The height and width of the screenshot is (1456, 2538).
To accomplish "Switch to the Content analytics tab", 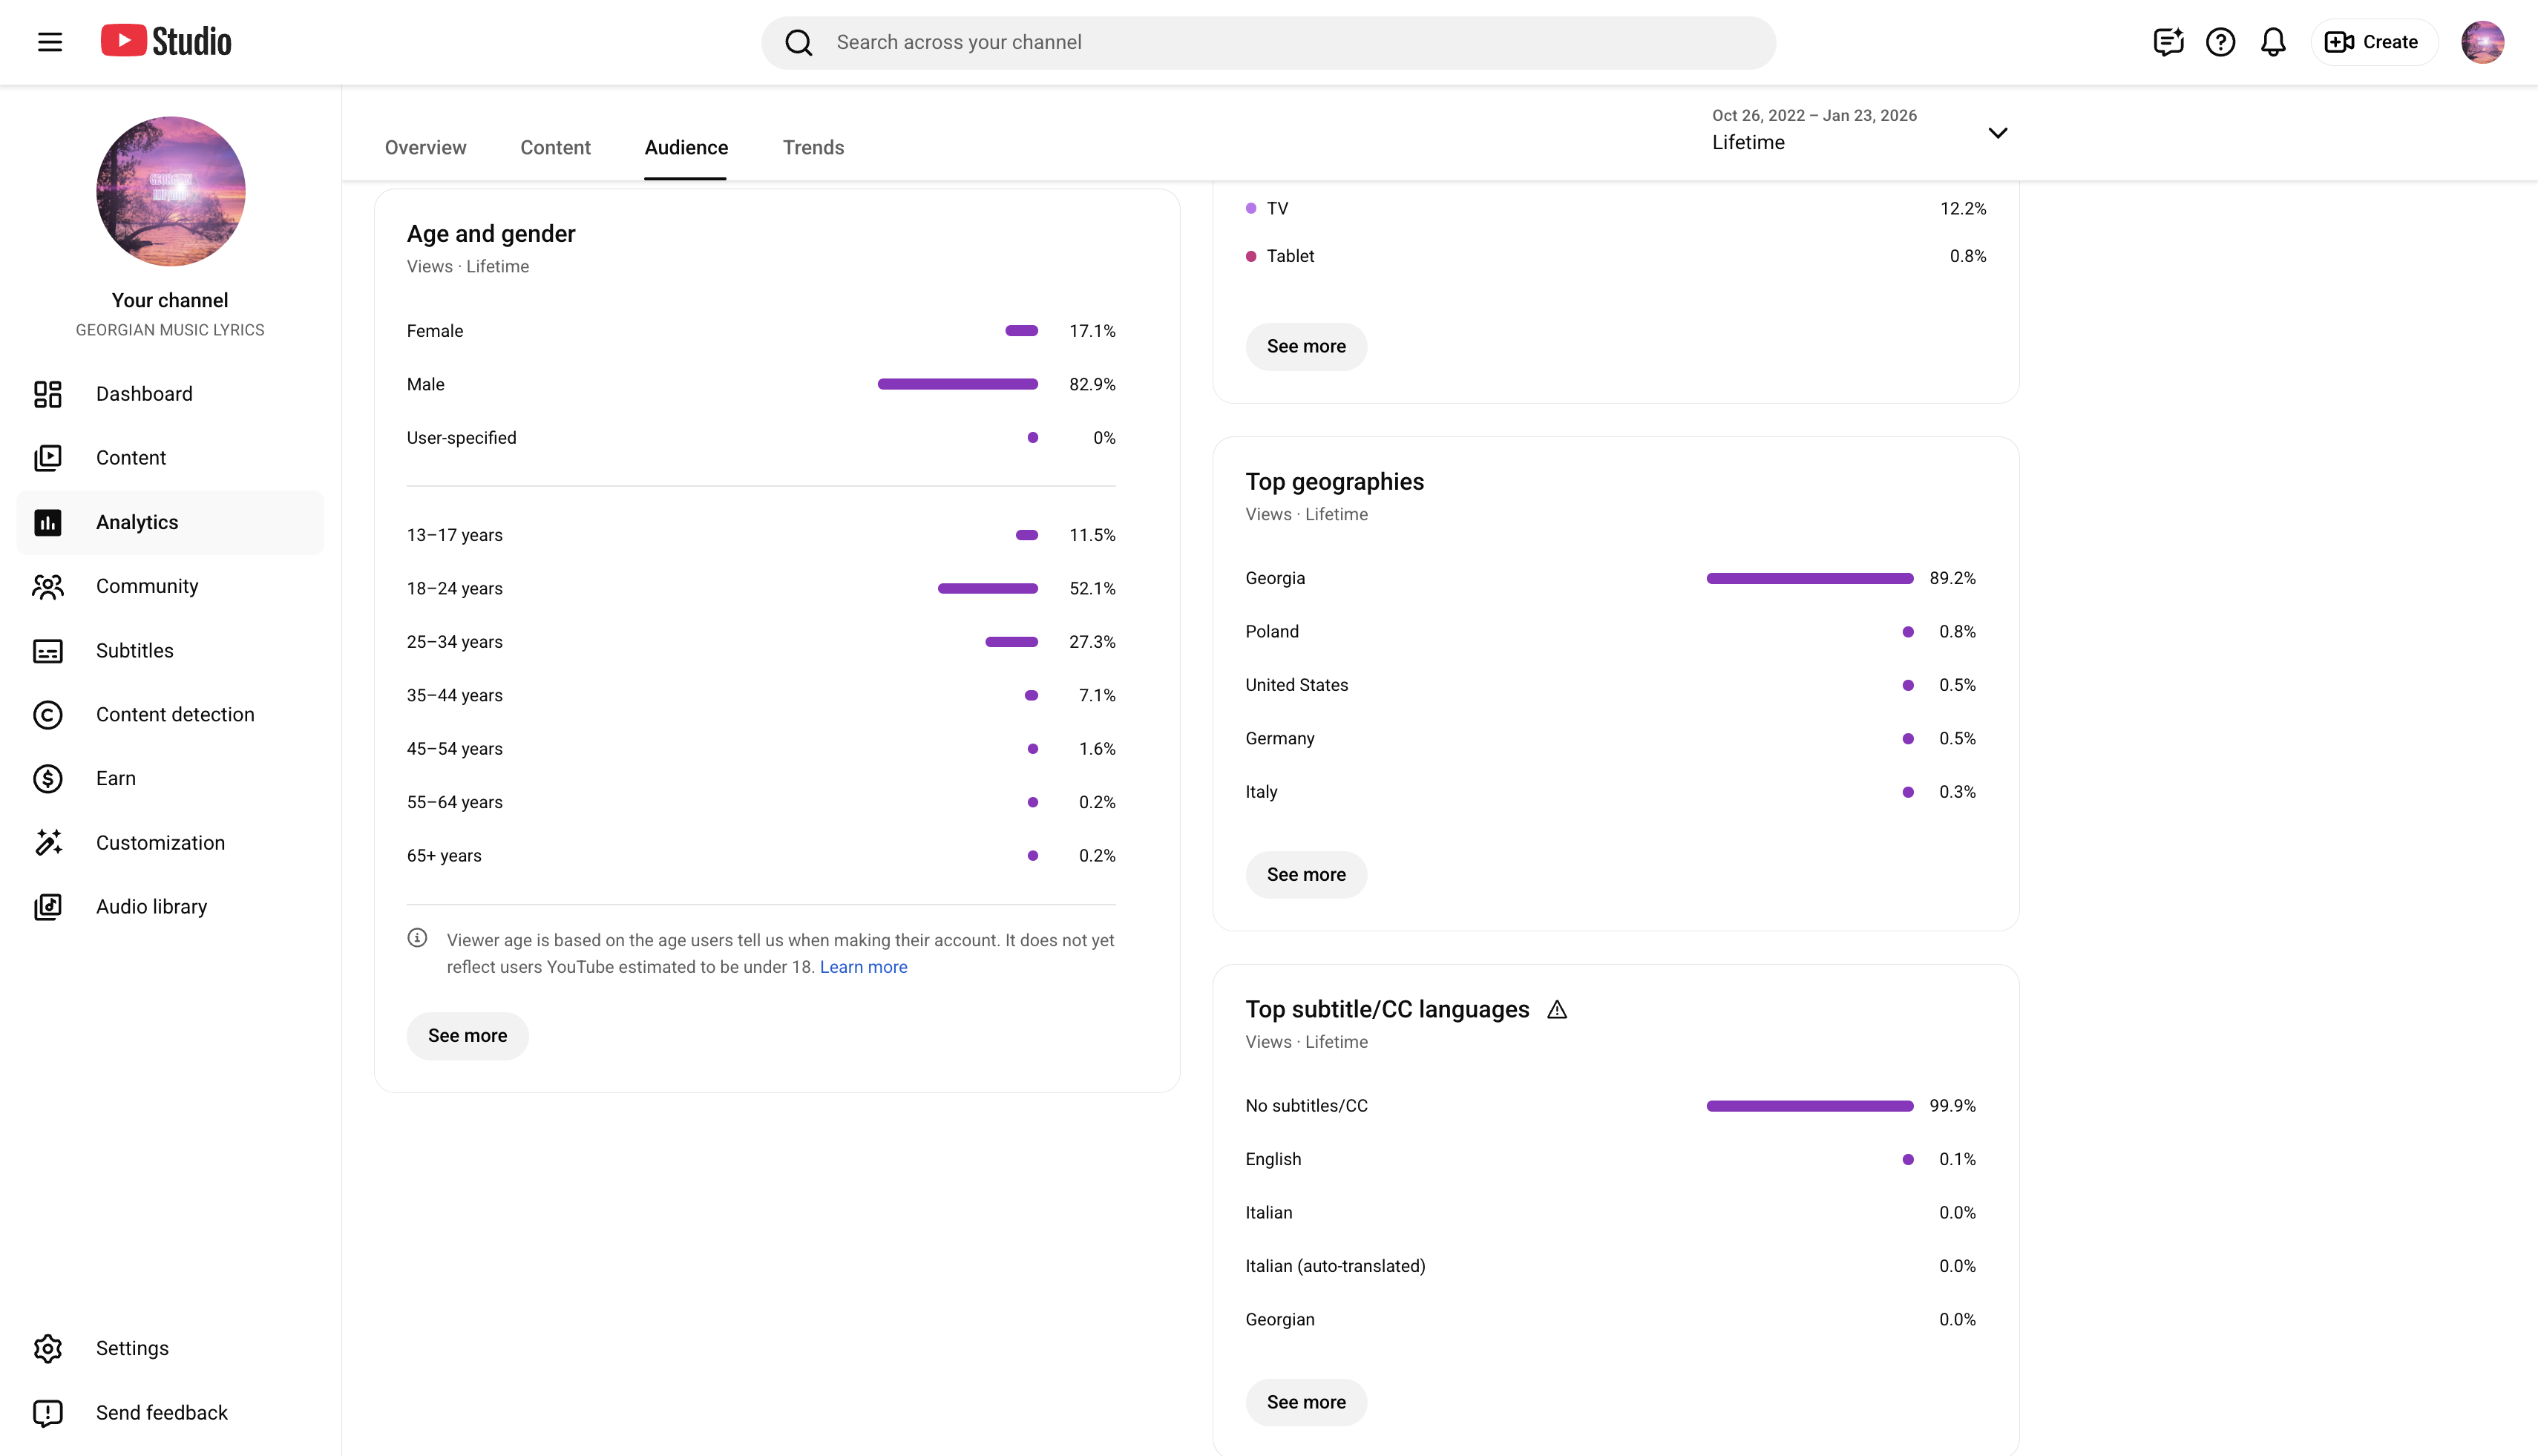I will point(555,148).
